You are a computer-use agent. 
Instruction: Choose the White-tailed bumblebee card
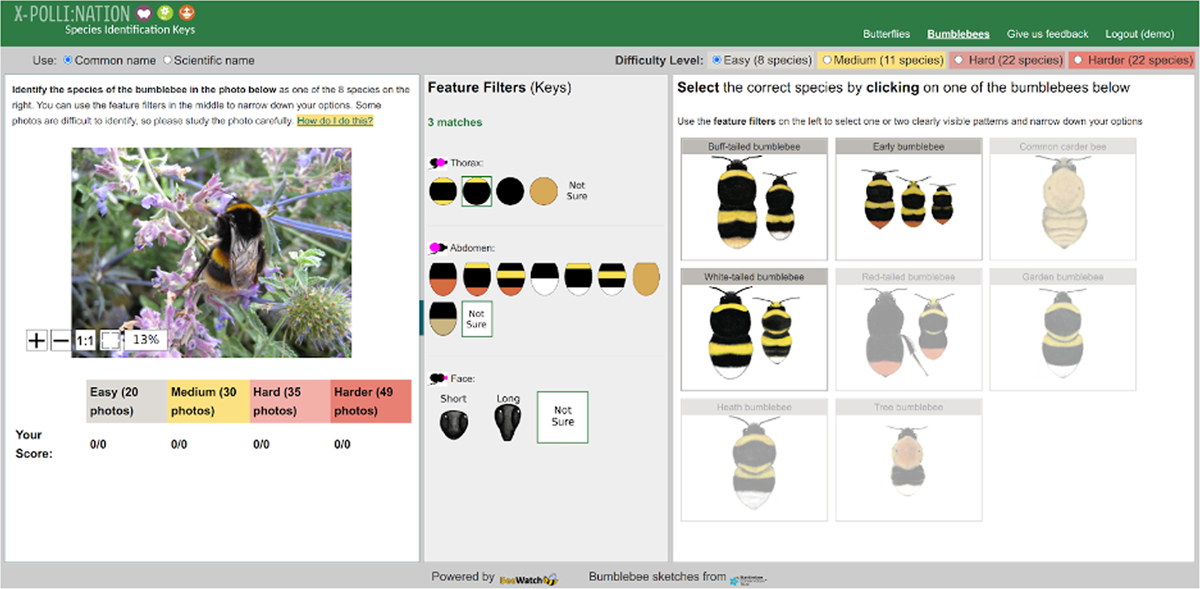754,329
